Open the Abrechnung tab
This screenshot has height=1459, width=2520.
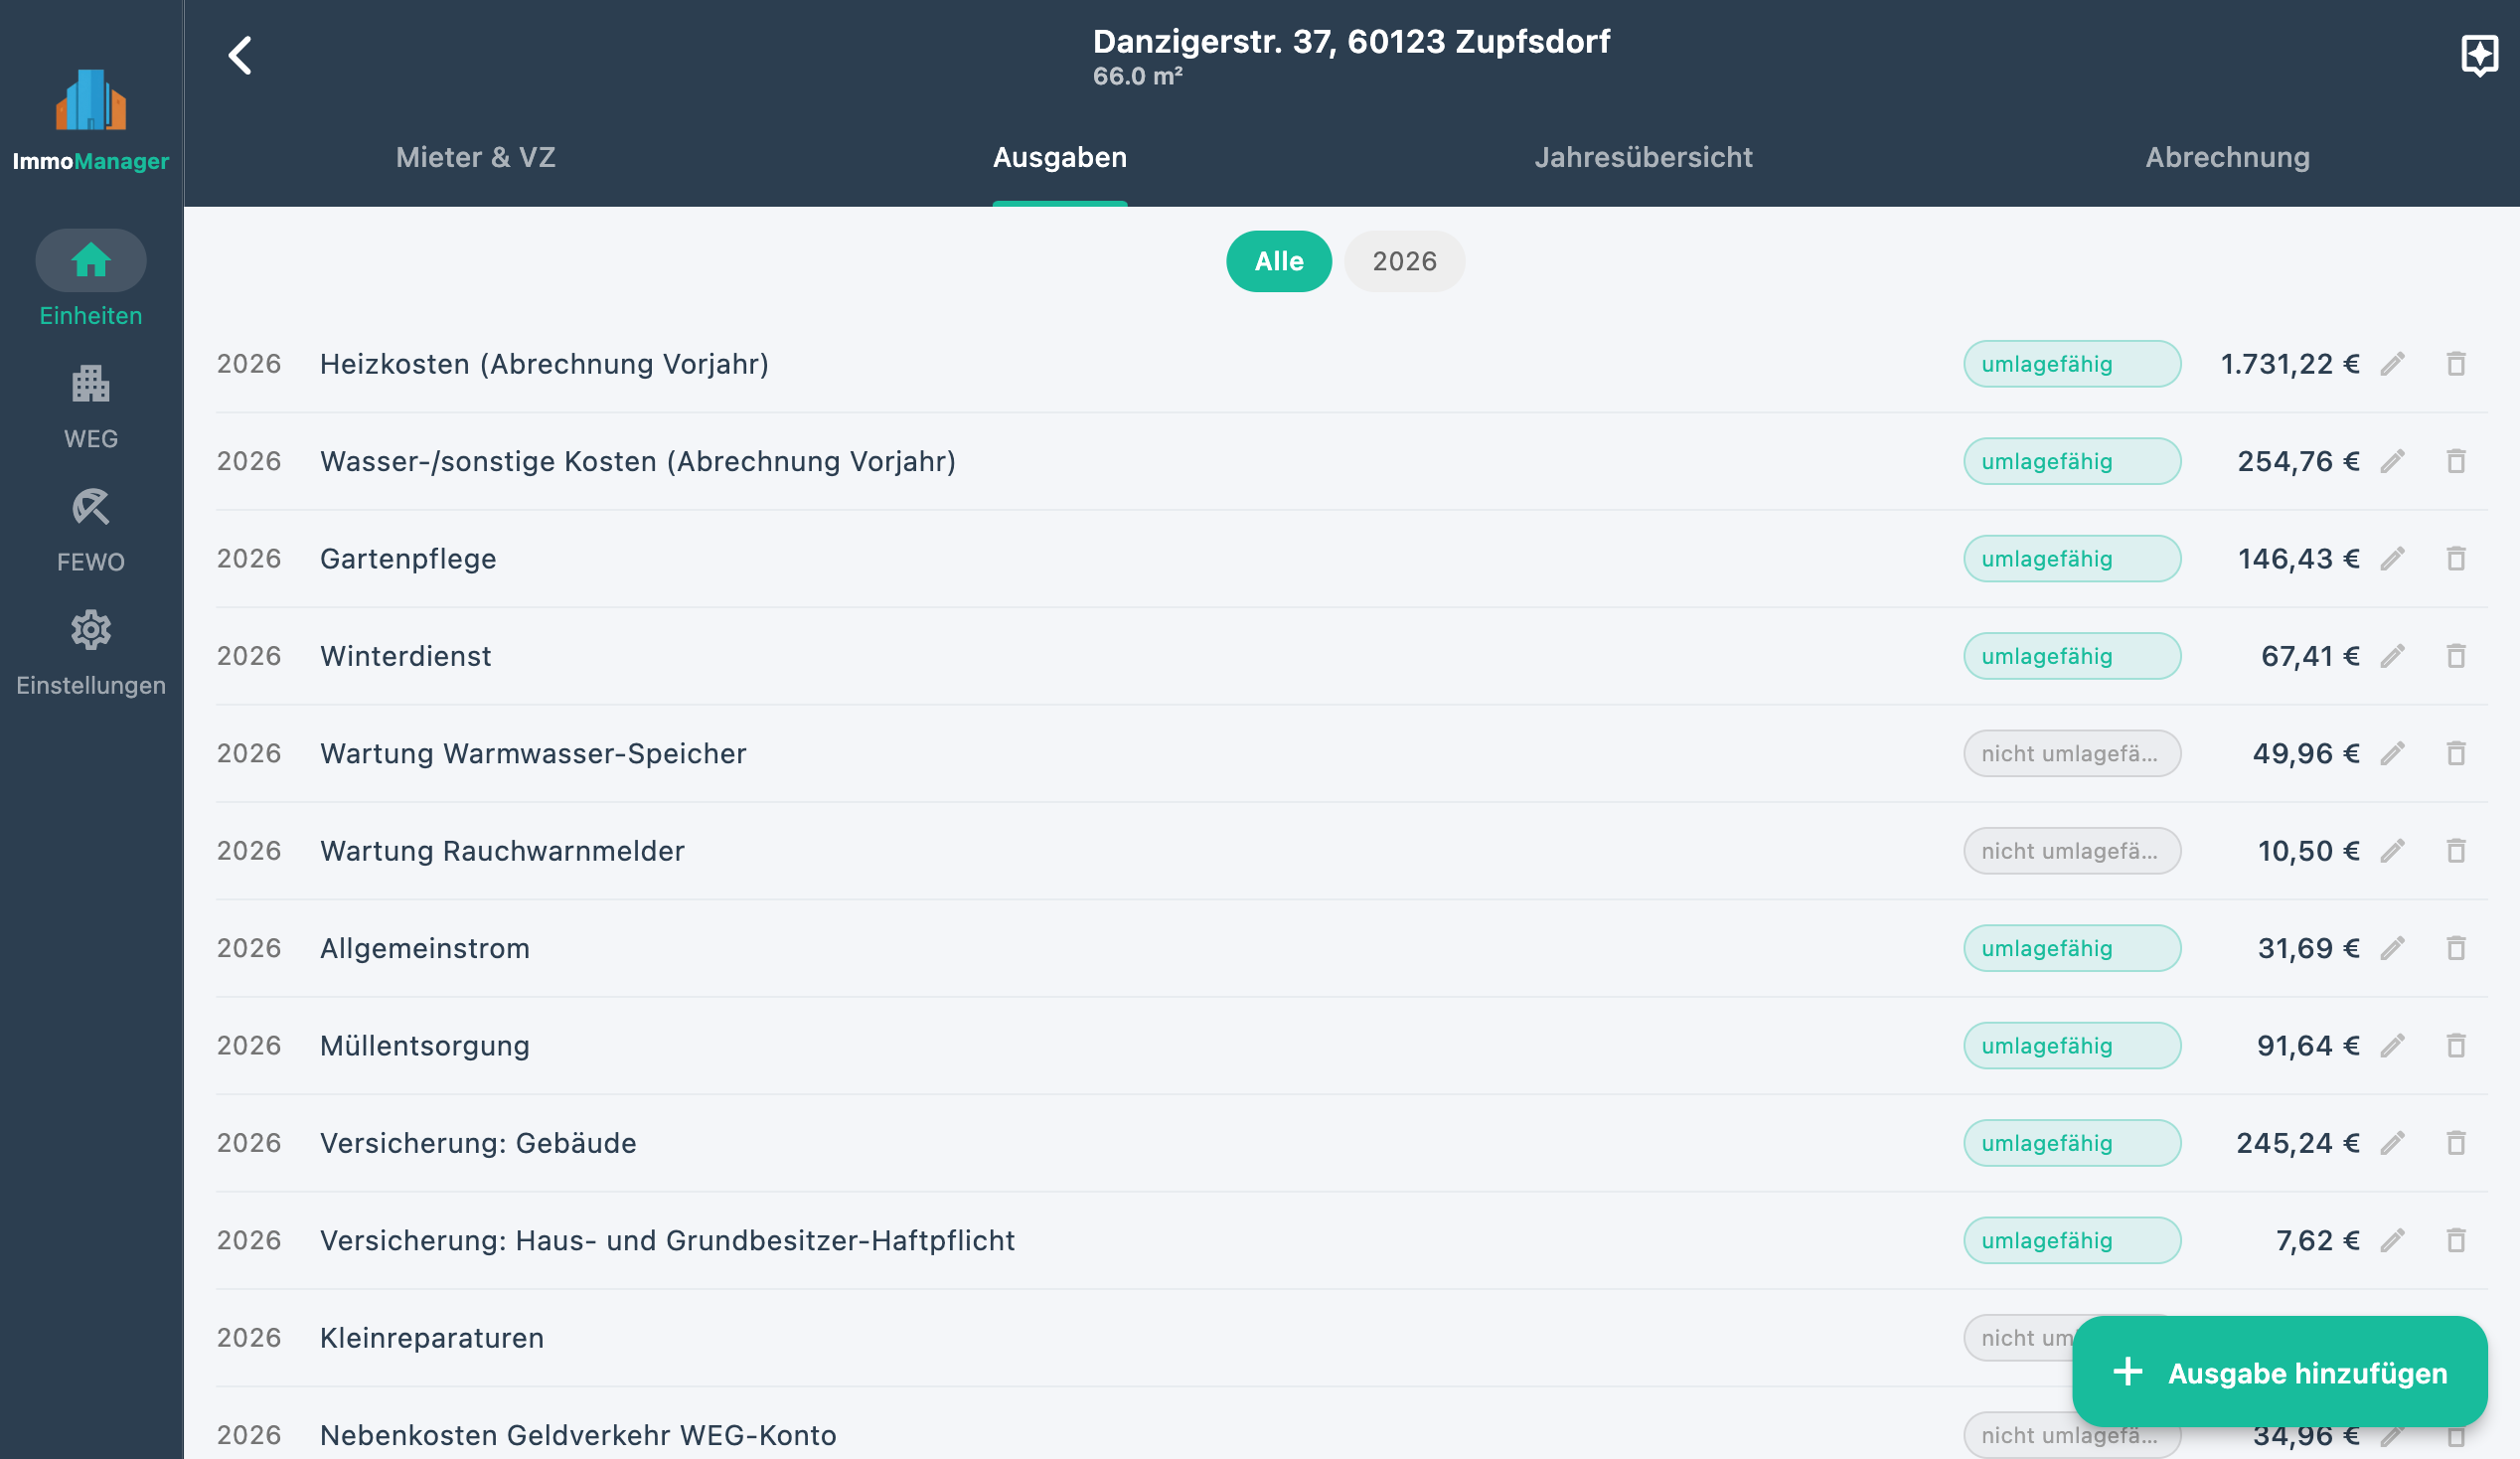tap(2227, 157)
